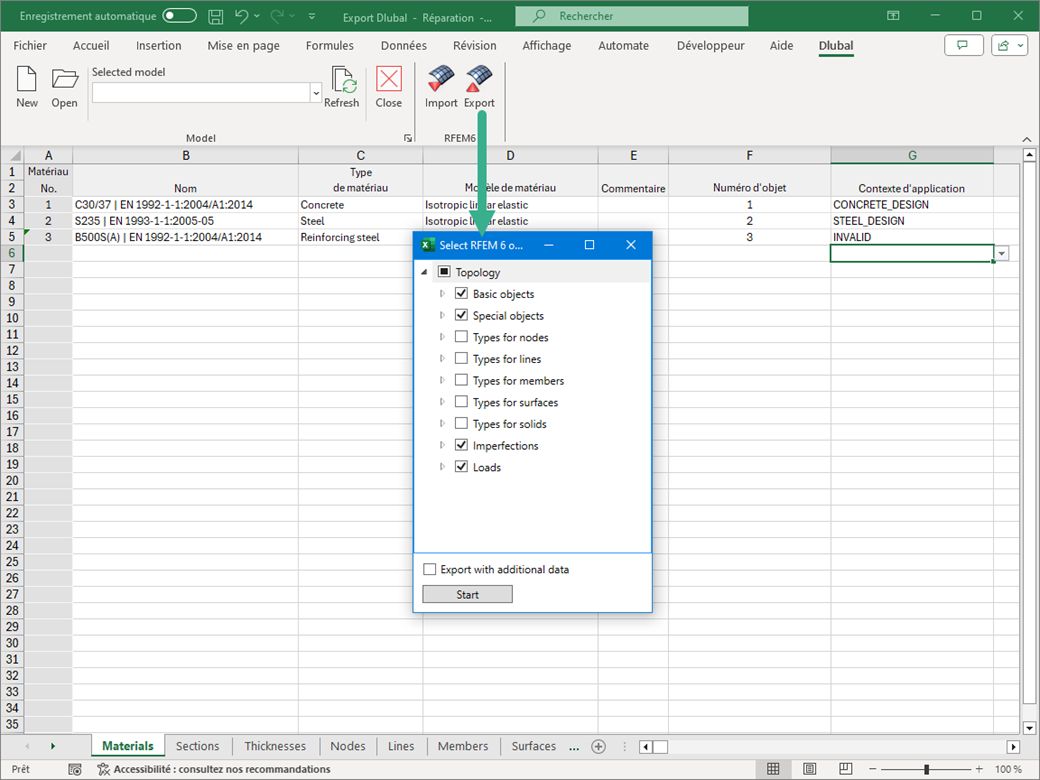Viewport: 1040px width, 780px height.
Task: Expand the Imperfections tree item
Action: point(444,445)
